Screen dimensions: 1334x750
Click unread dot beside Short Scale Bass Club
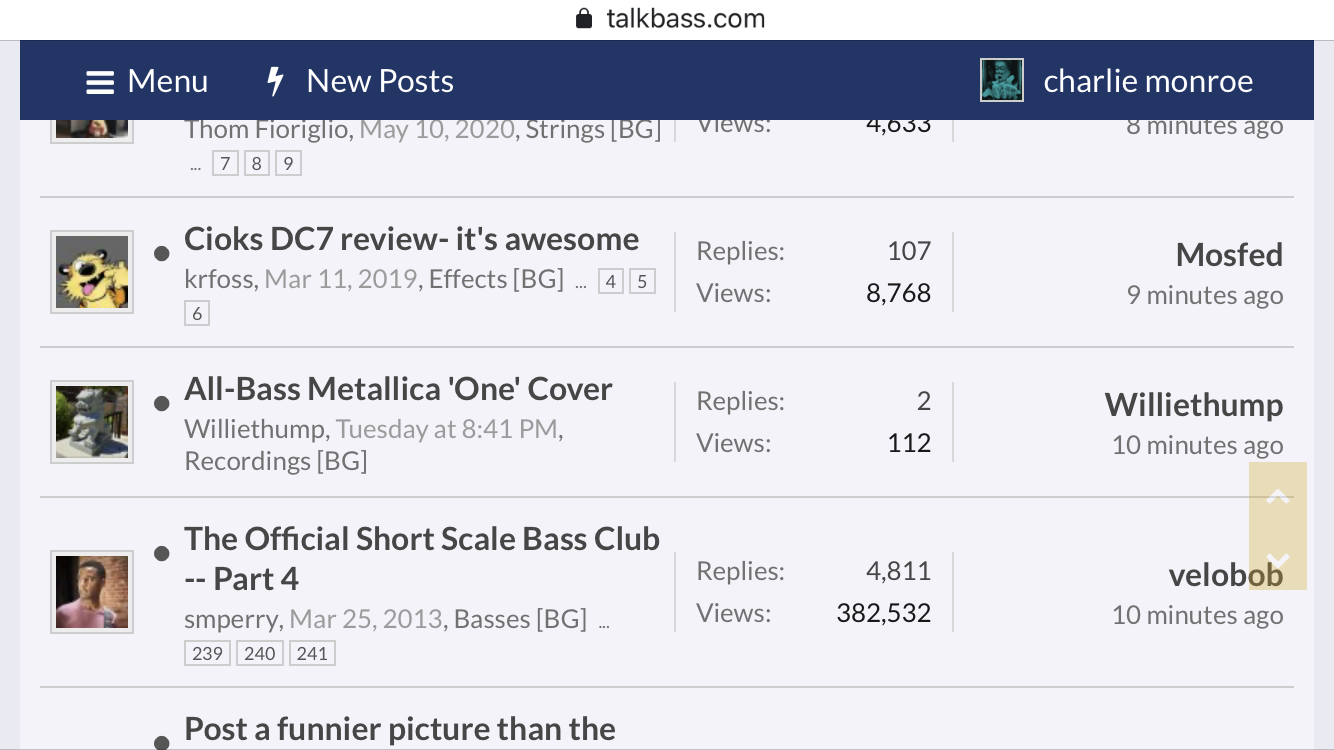161,554
